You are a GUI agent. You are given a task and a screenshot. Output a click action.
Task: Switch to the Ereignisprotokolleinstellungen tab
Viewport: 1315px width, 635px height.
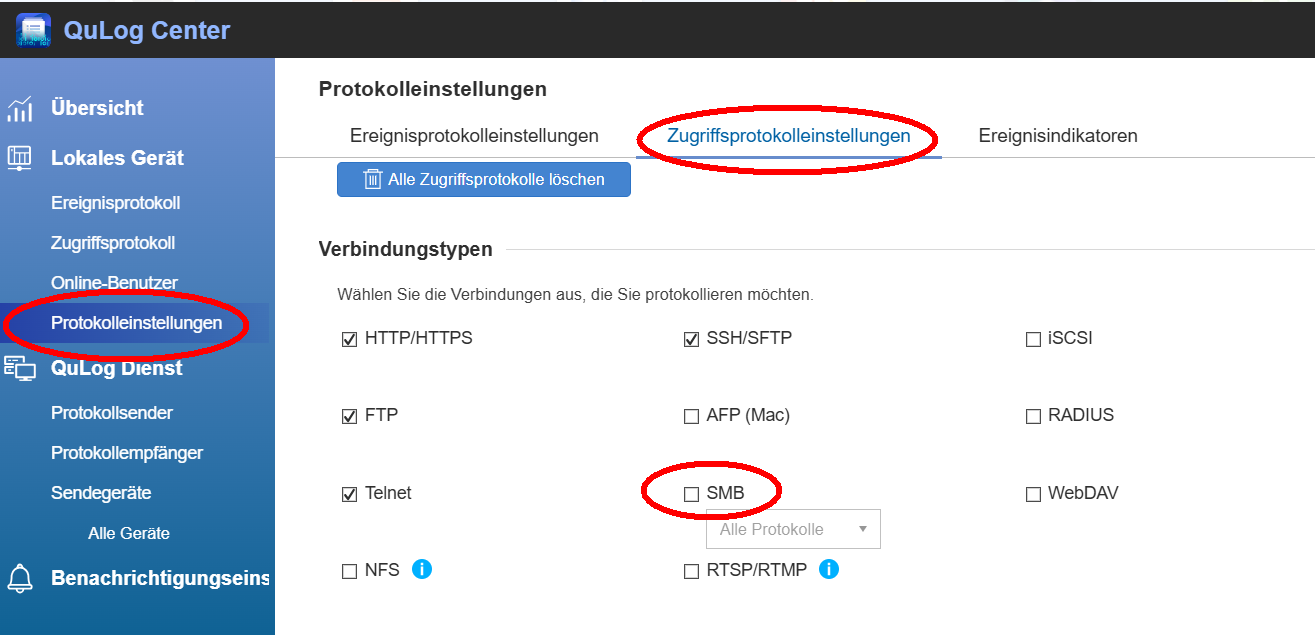474,136
